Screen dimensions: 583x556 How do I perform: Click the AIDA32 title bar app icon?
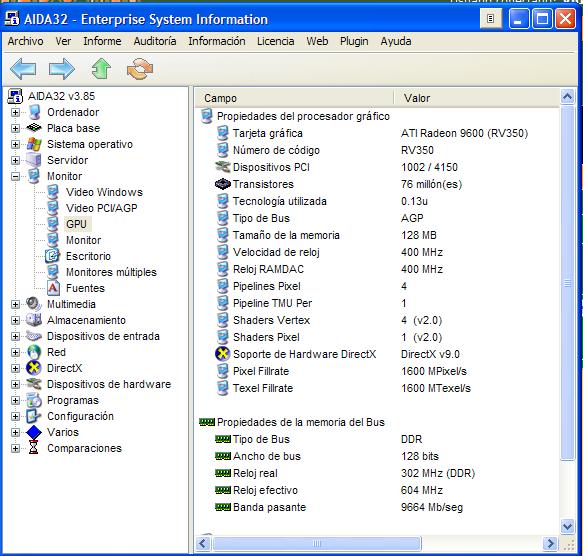(12, 18)
